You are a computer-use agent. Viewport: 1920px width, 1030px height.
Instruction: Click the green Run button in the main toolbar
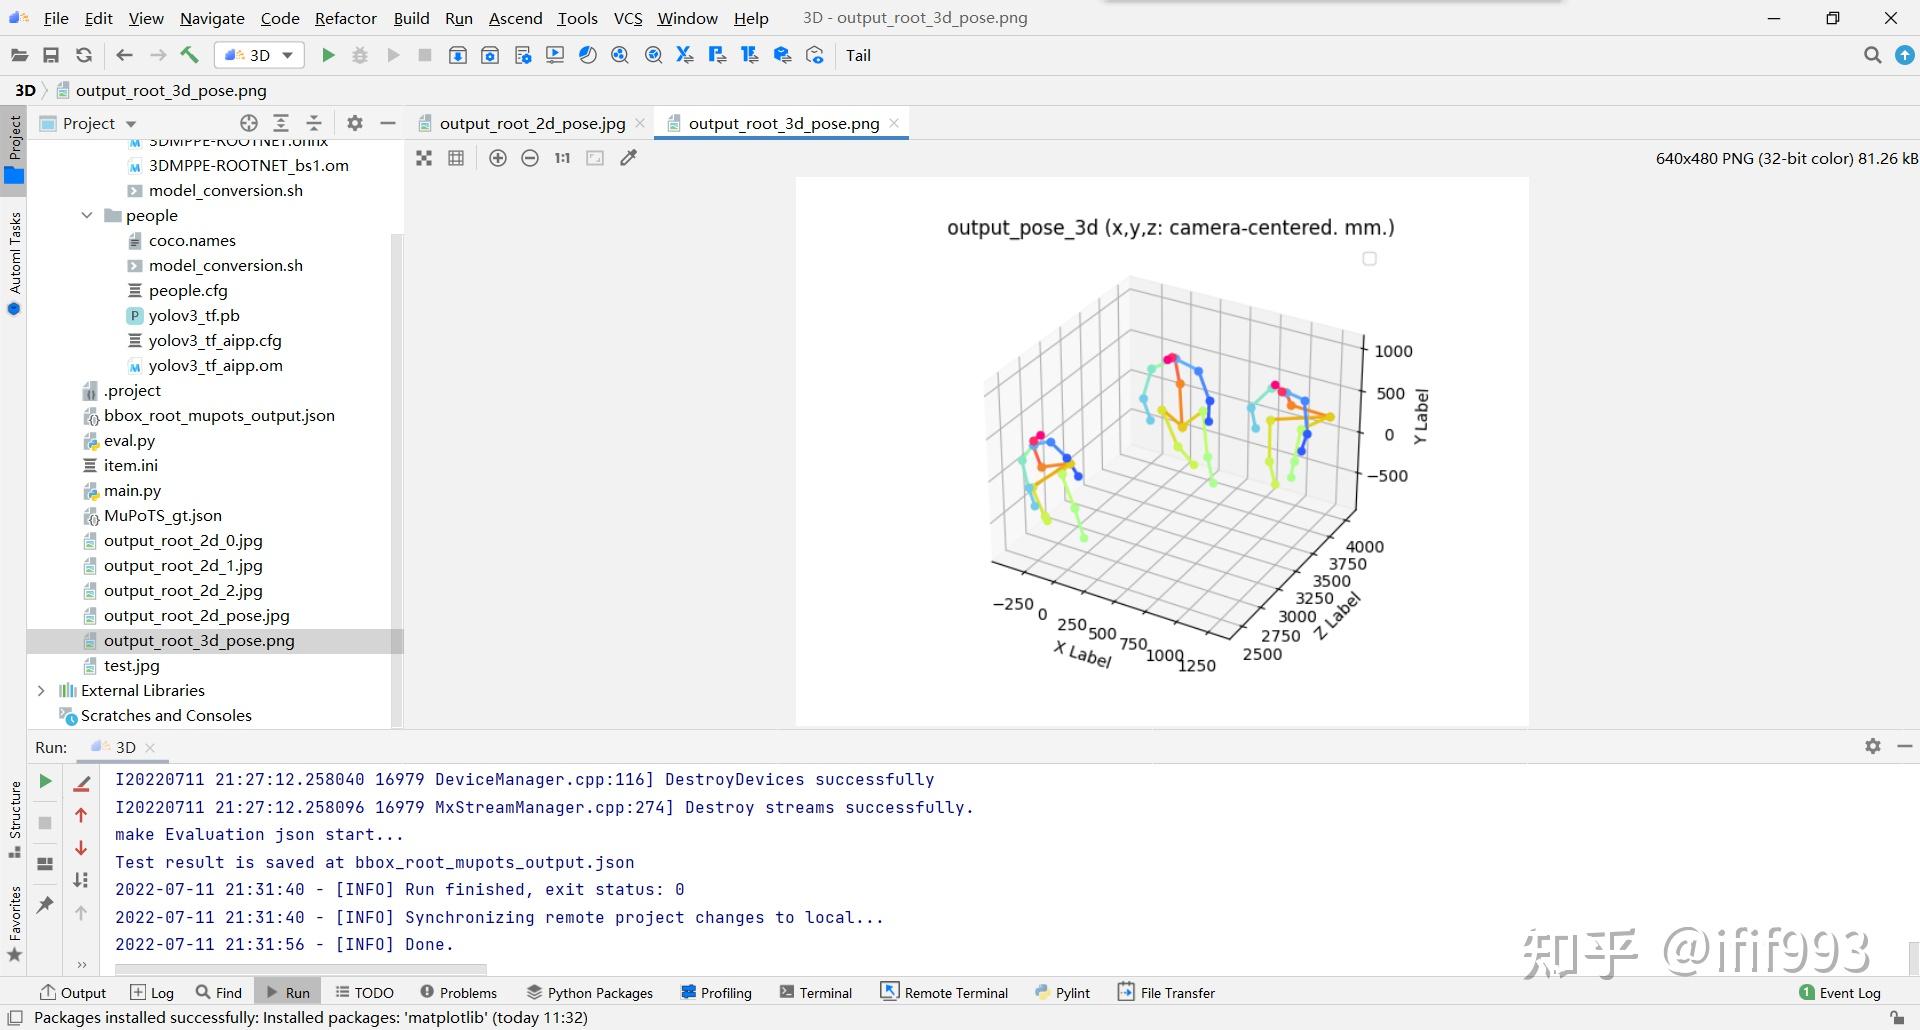pyautogui.click(x=327, y=56)
